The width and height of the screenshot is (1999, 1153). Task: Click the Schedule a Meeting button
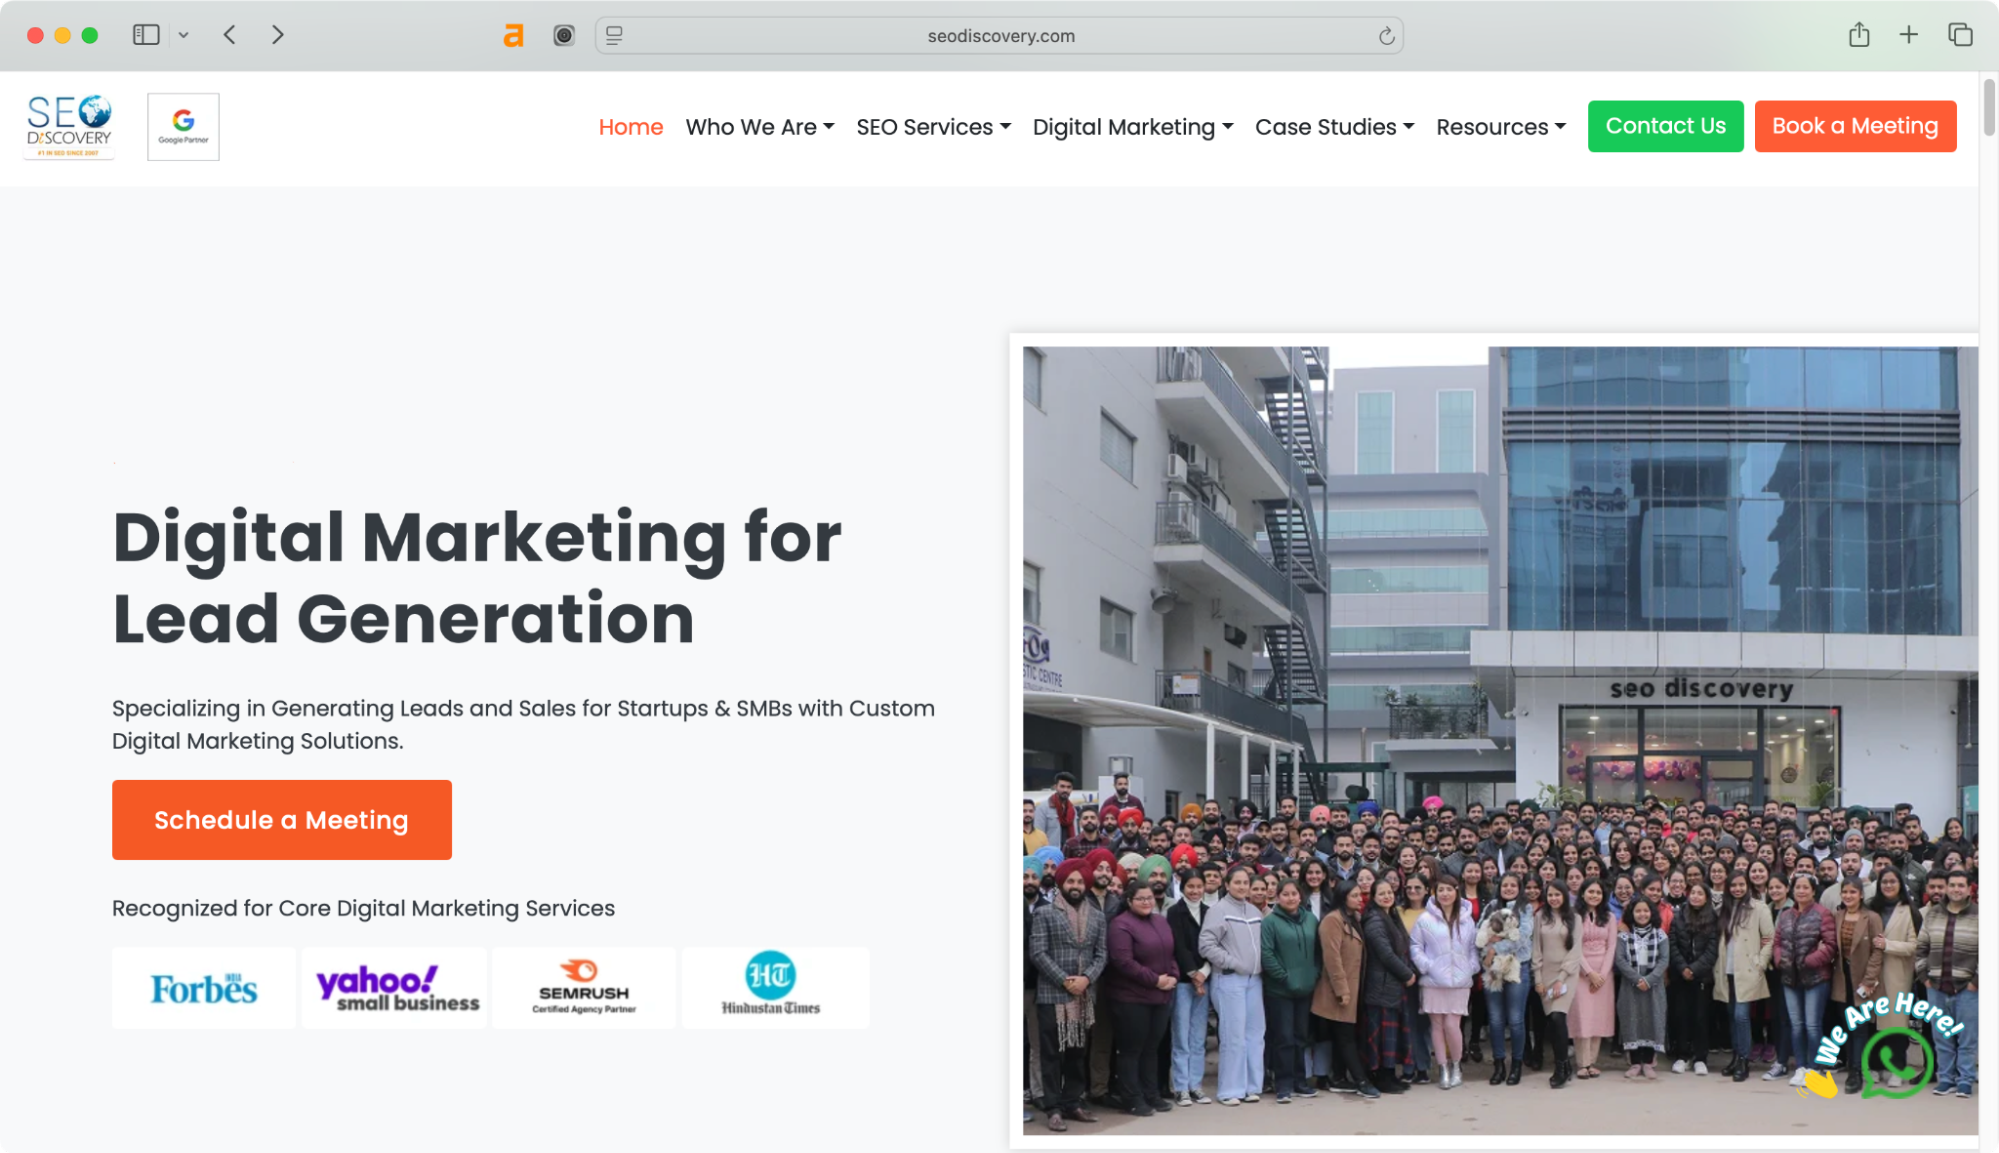tap(281, 819)
